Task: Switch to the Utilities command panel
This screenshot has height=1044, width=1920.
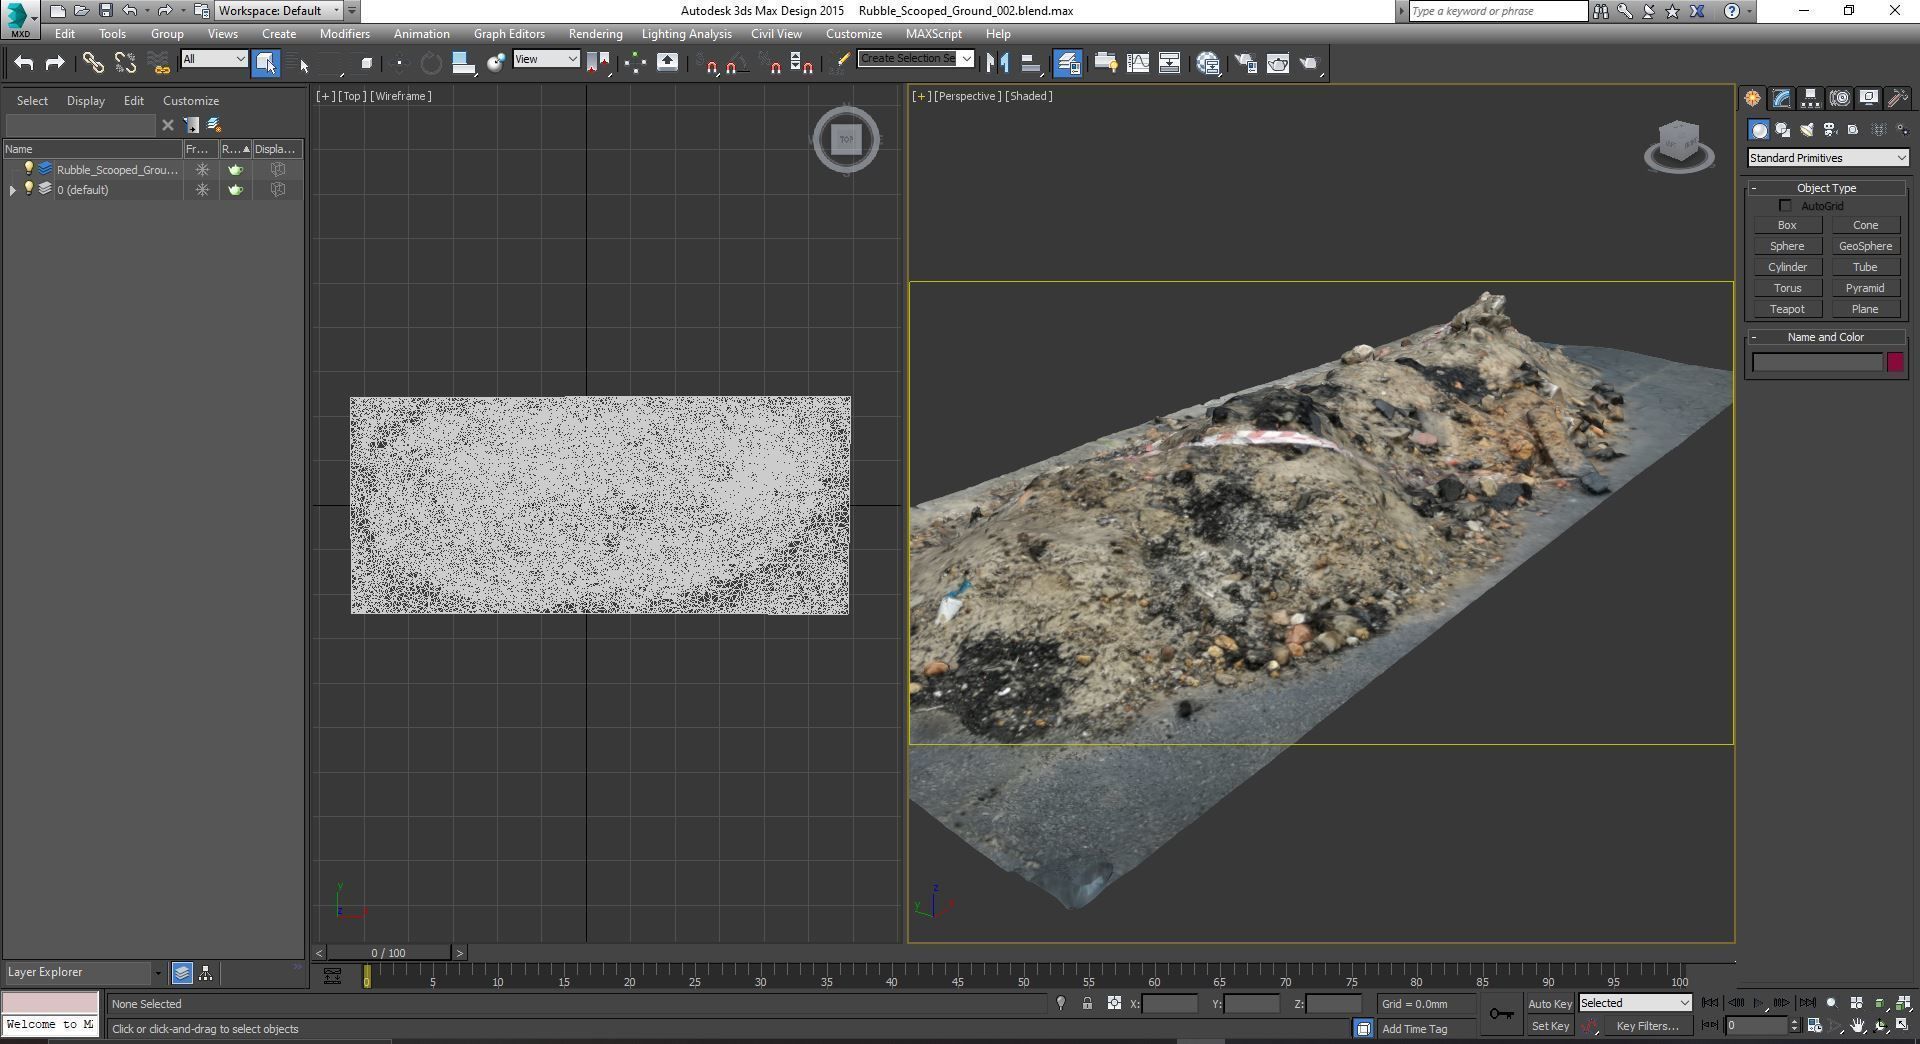Action: [1897, 98]
